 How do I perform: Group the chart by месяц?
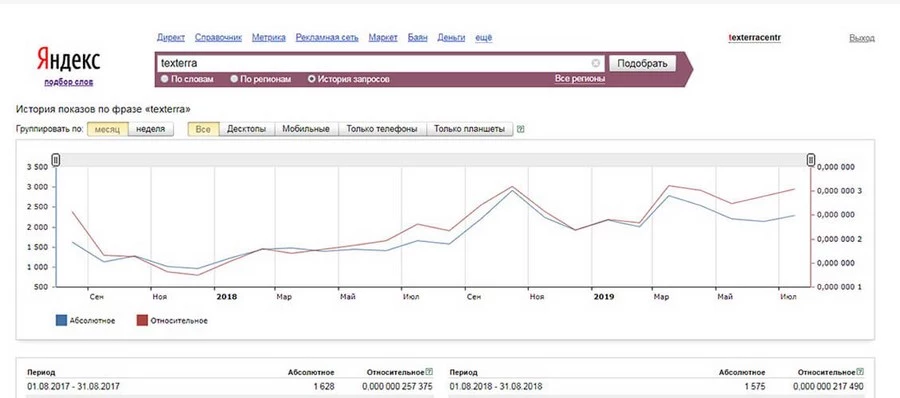(x=107, y=129)
